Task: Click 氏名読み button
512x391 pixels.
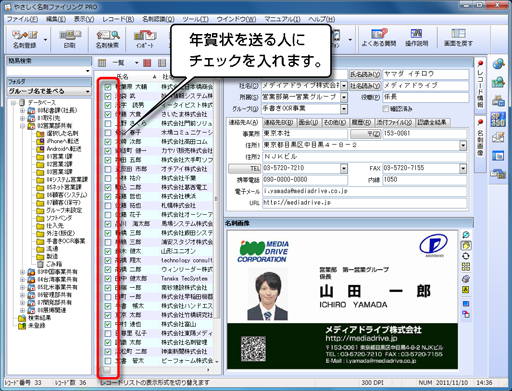Action: (x=365, y=74)
